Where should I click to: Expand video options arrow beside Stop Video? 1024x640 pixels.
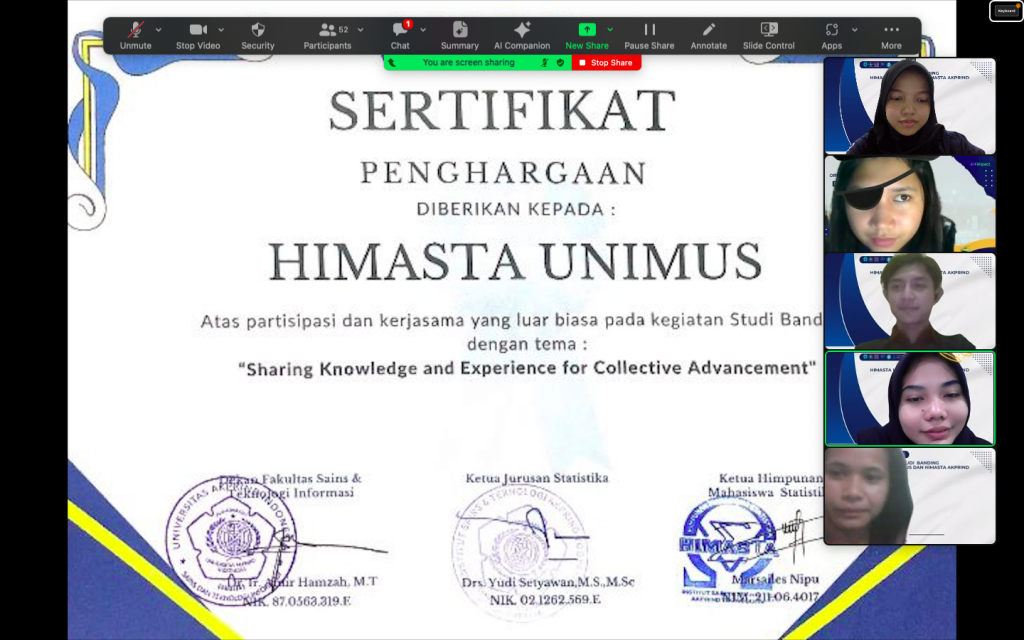221,29
